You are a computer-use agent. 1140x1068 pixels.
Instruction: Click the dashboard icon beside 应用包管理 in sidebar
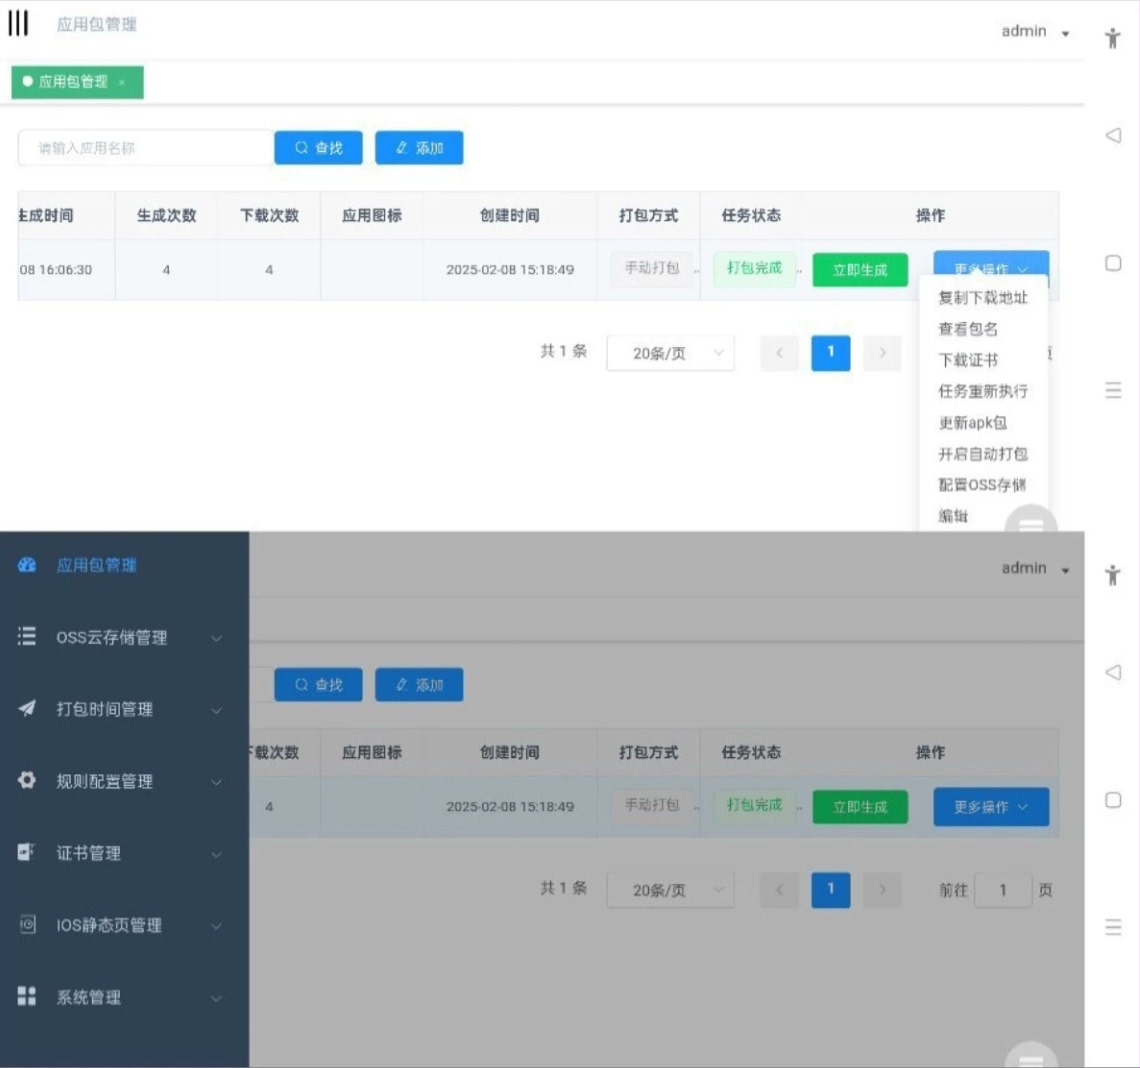pos(27,565)
